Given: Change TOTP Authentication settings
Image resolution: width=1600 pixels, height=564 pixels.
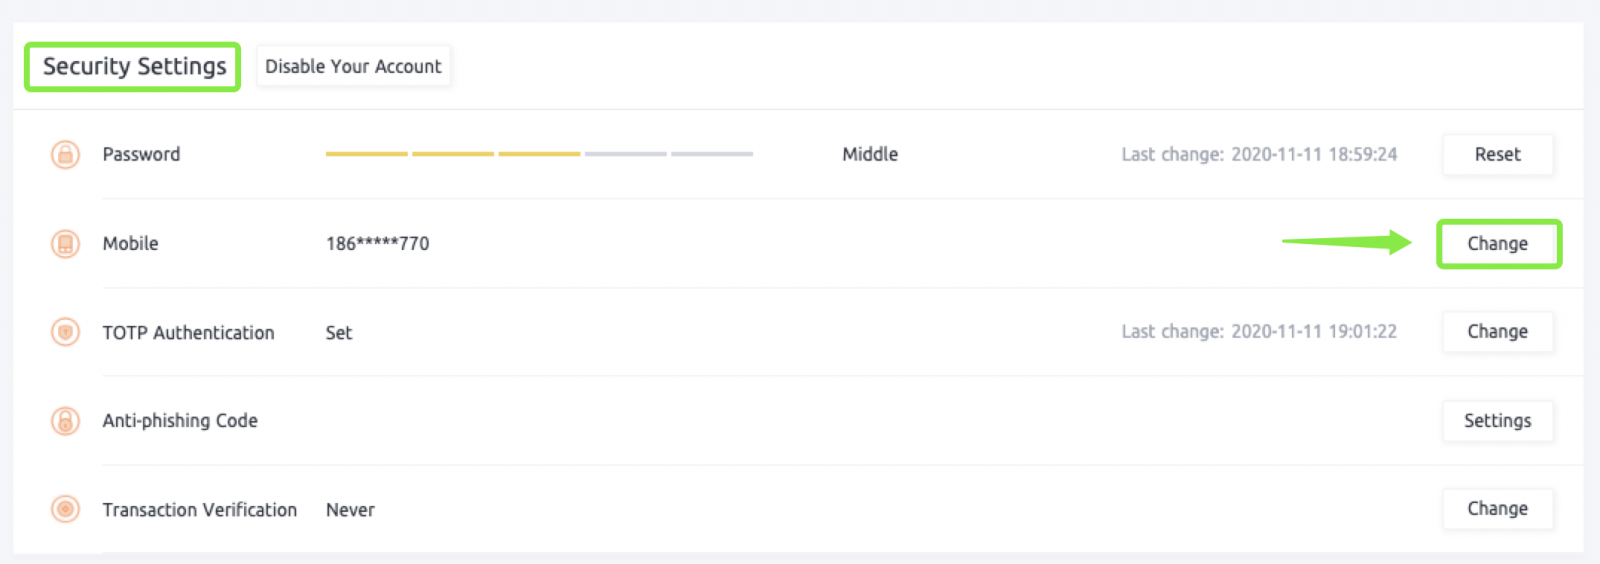Looking at the screenshot, I should coord(1497,332).
